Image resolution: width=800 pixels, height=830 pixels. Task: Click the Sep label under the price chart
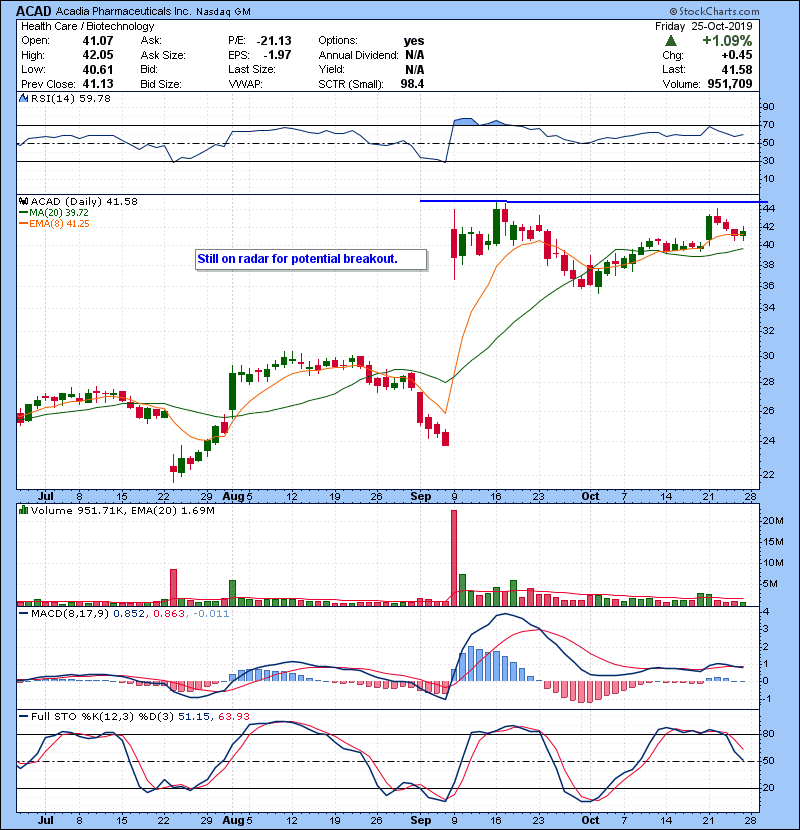coord(421,497)
